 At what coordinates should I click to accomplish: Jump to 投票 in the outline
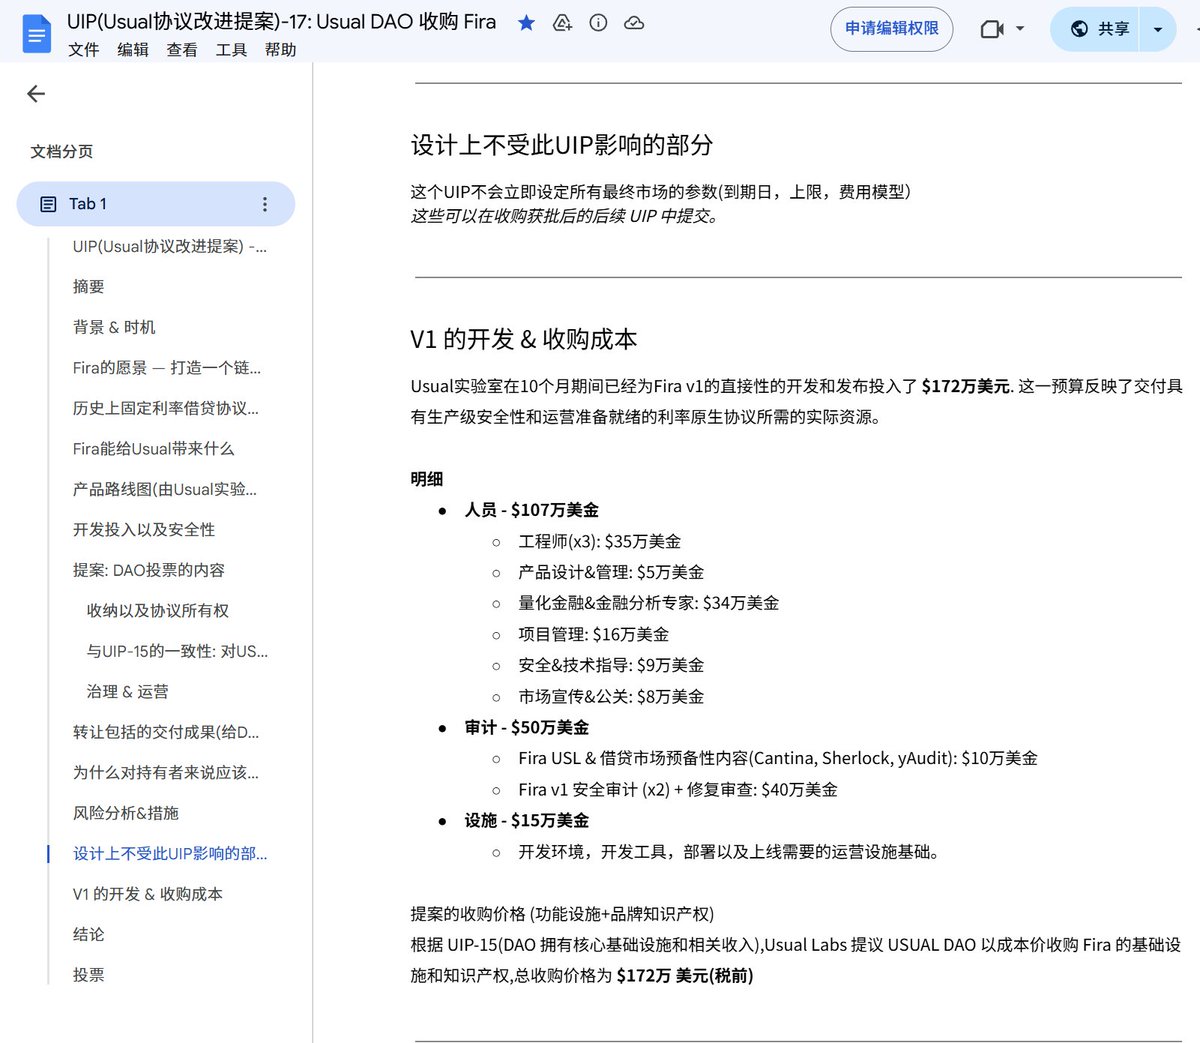[x=89, y=975]
